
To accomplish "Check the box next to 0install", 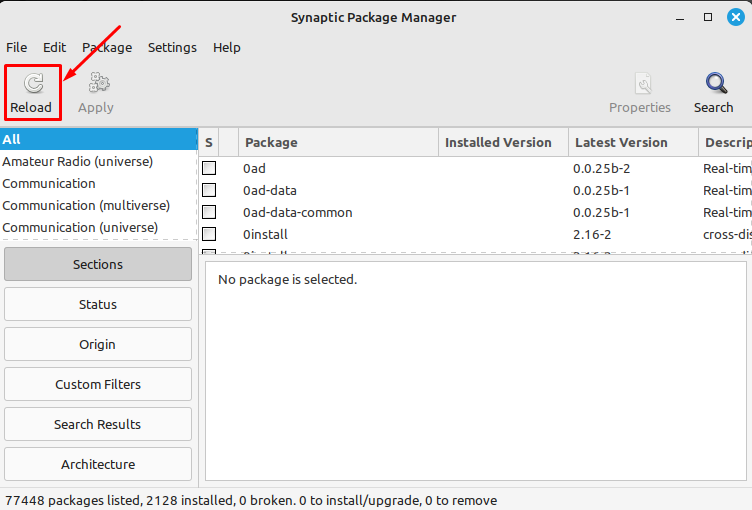I will (209, 234).
